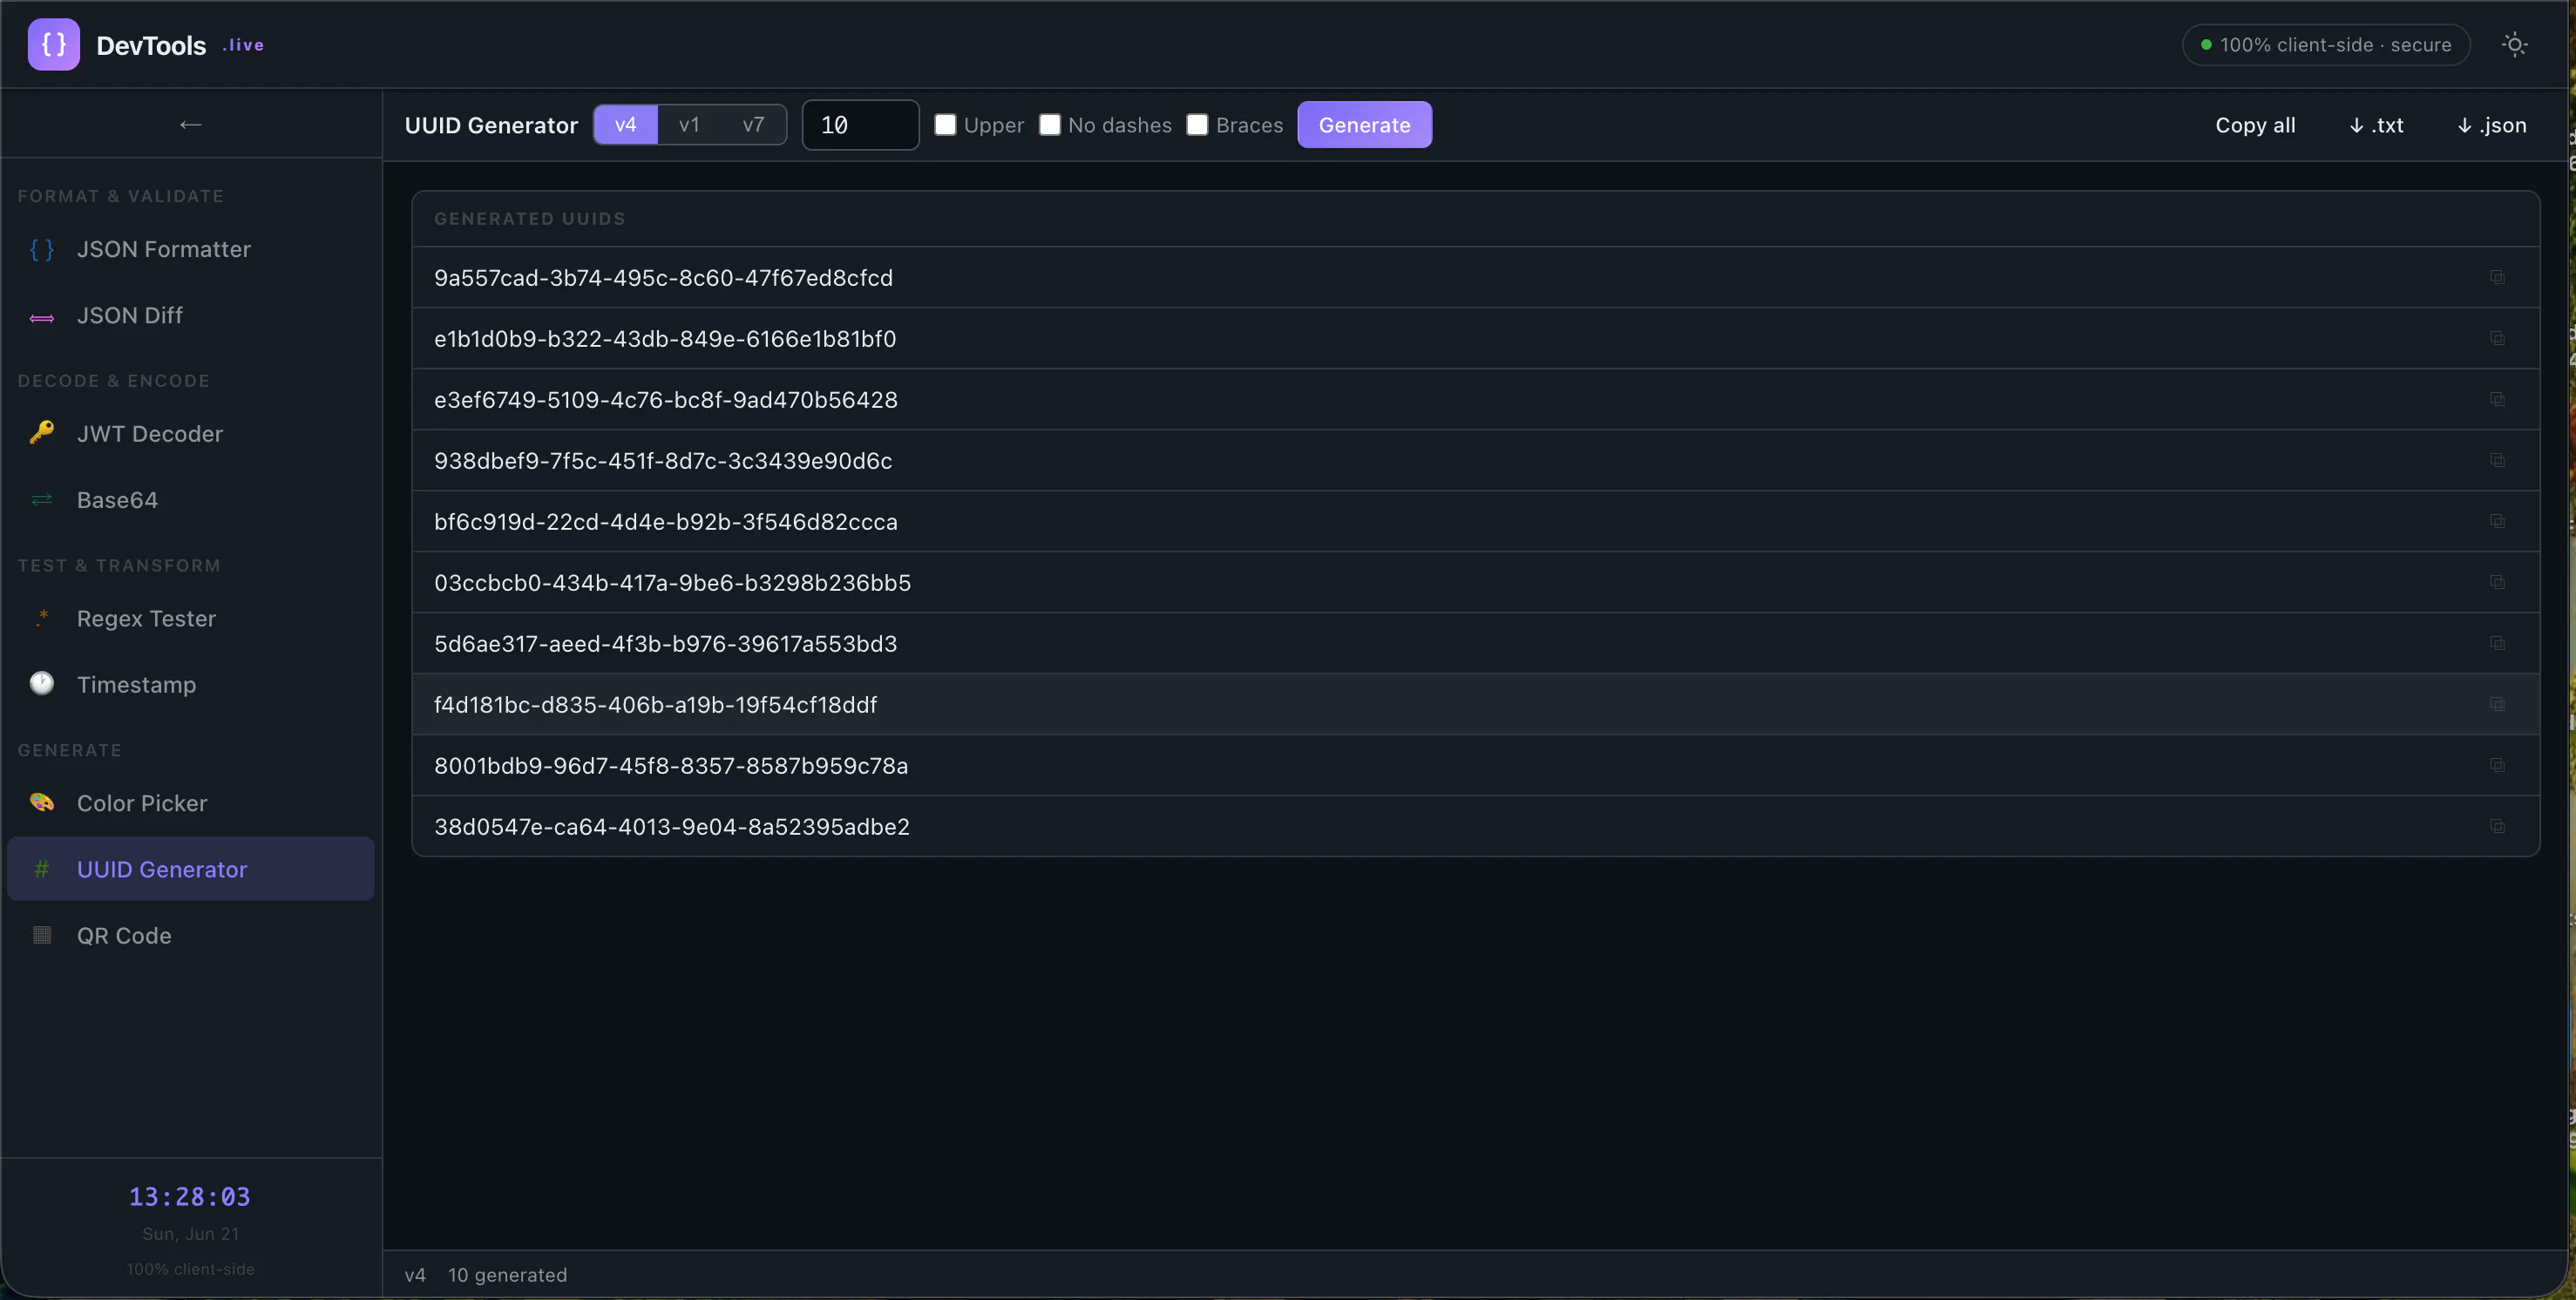The height and width of the screenshot is (1300, 2576).
Task: Click the UUID Generator hash icon
Action: click(42, 869)
